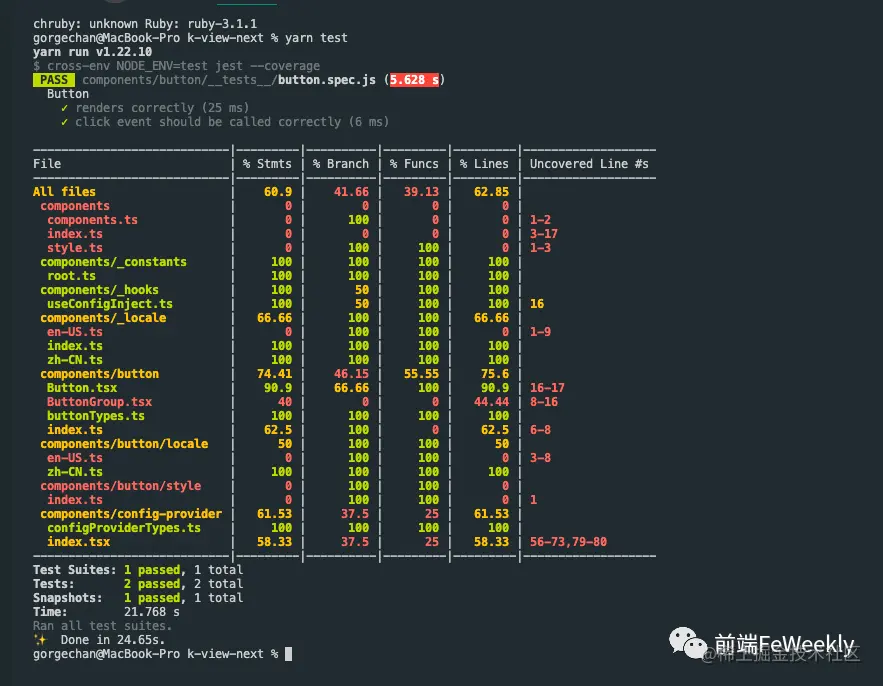Click the 'Tests:' summary label
The height and width of the screenshot is (686, 883).
(53, 584)
